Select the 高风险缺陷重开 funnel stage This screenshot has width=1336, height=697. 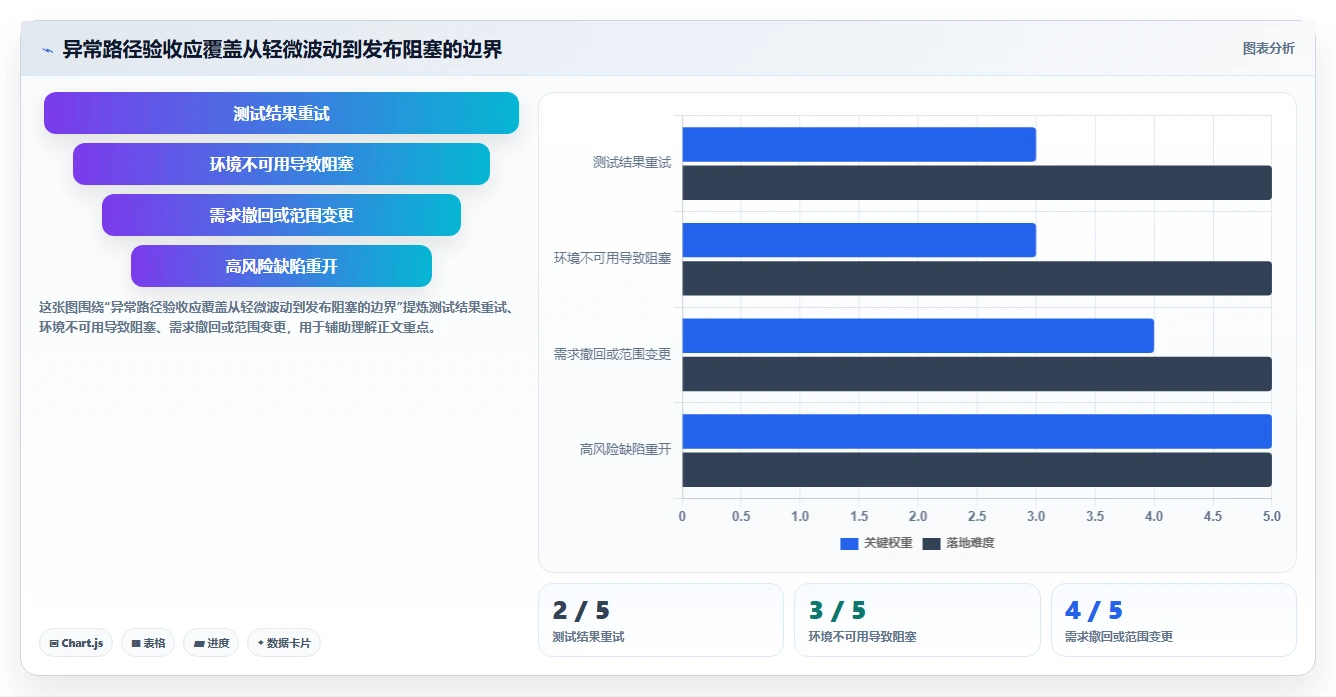281,266
